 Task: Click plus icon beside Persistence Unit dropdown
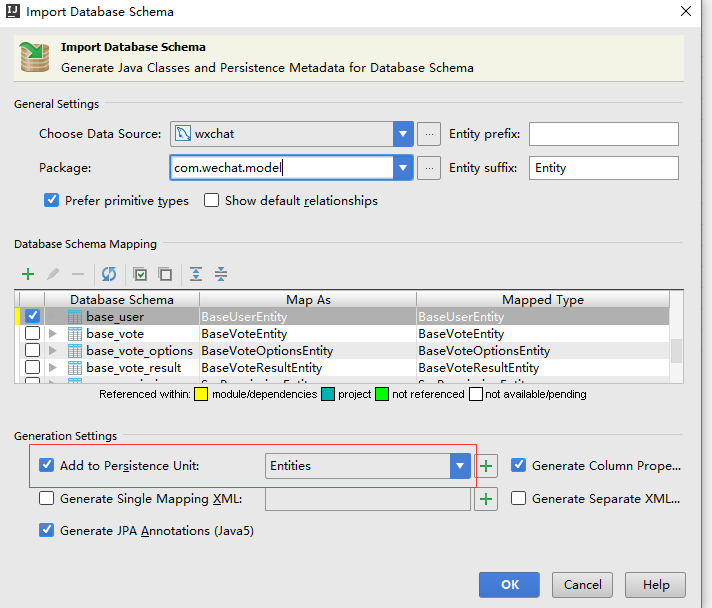click(x=486, y=466)
